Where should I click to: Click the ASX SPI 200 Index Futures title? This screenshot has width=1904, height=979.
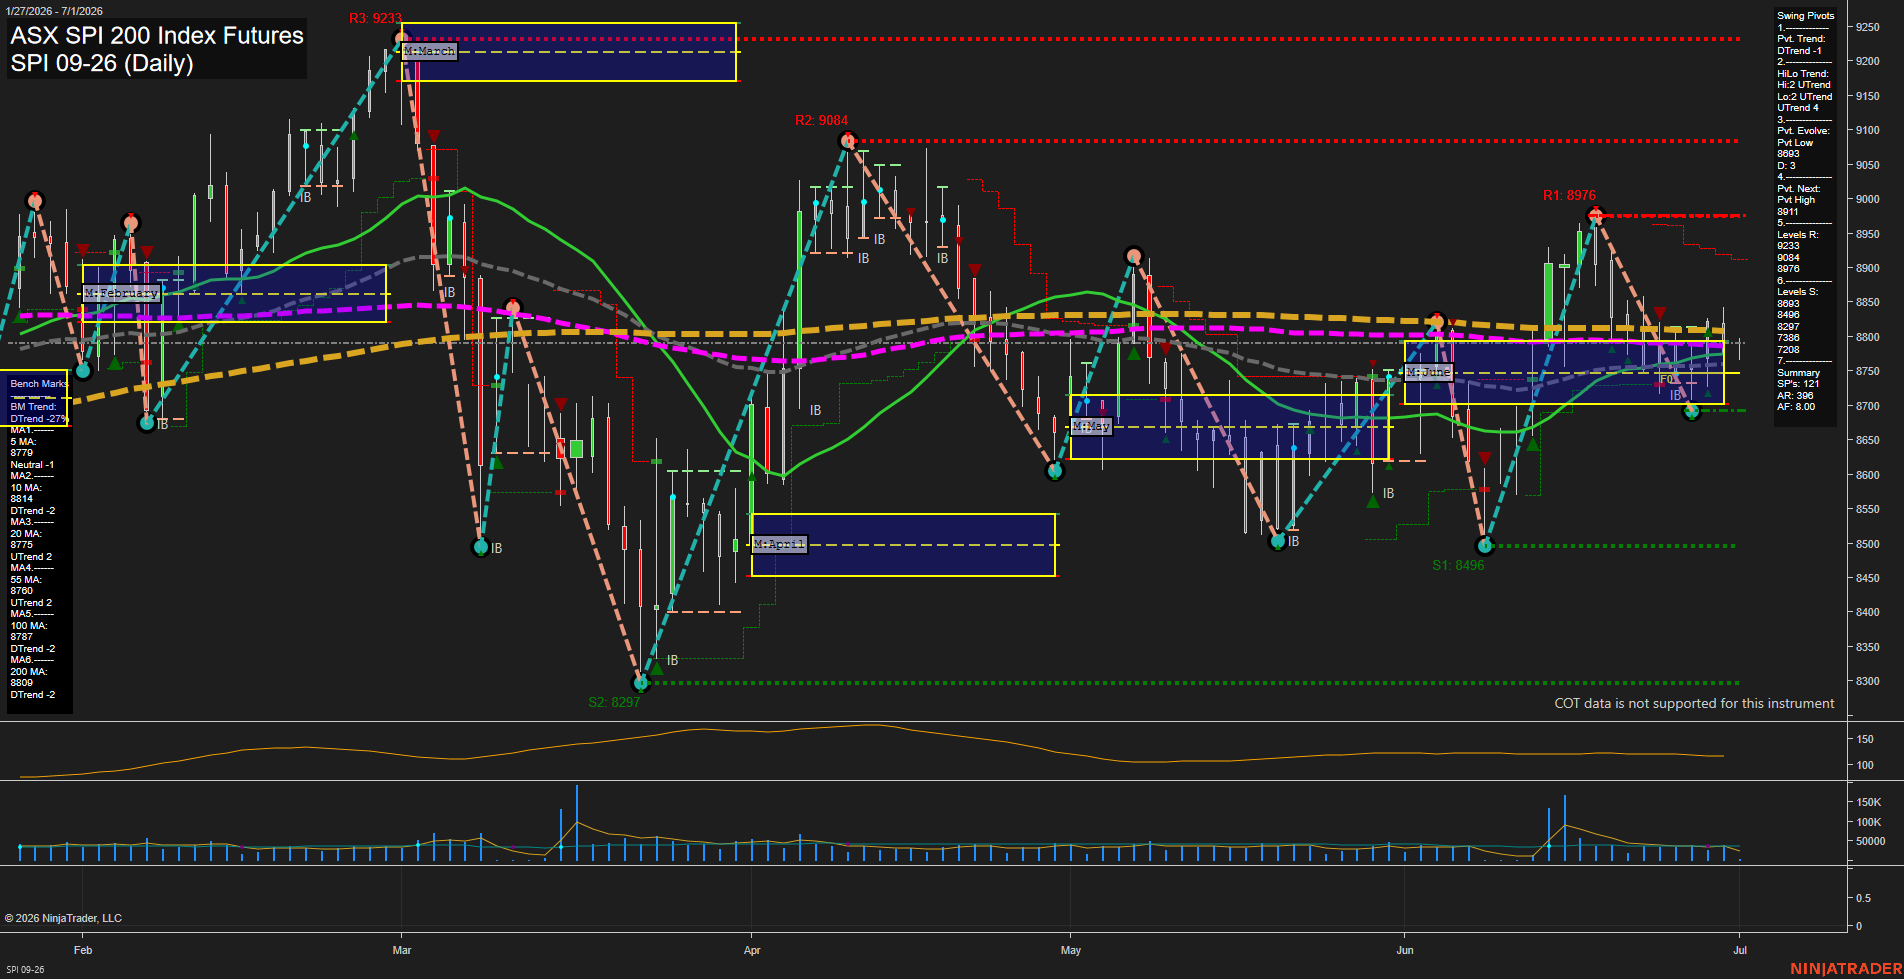click(x=157, y=36)
